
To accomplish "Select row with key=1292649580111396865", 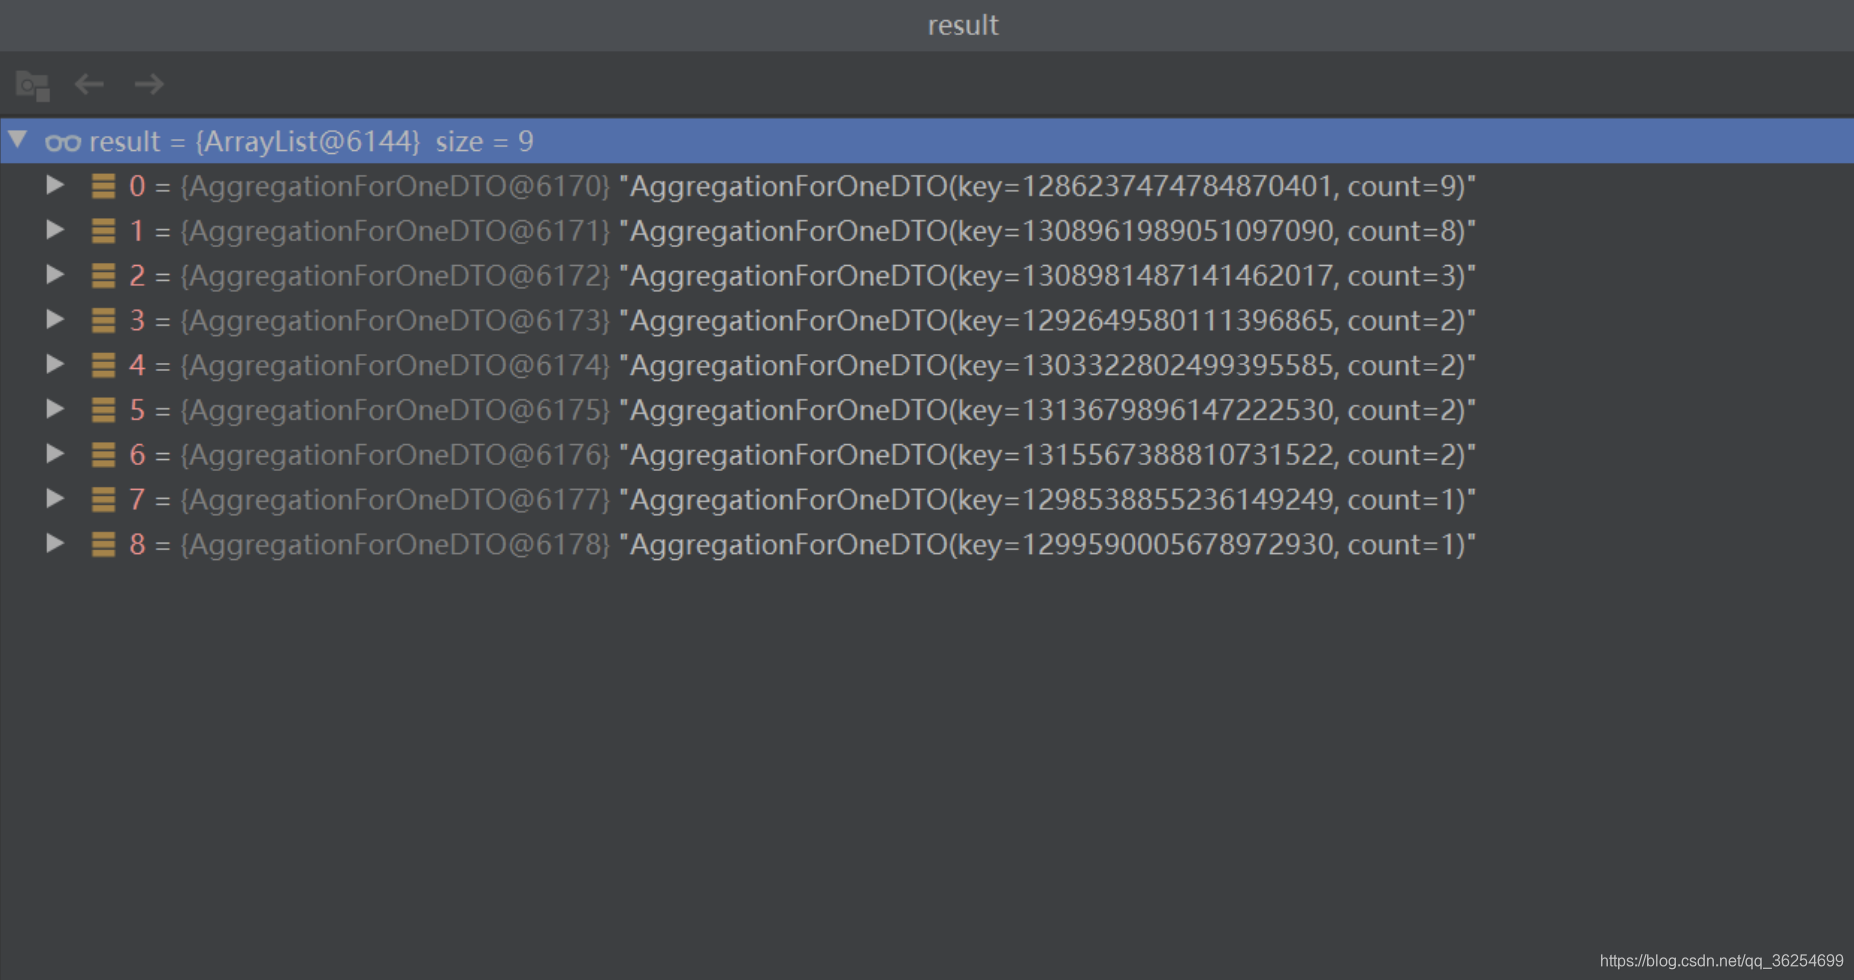I will [927, 320].
